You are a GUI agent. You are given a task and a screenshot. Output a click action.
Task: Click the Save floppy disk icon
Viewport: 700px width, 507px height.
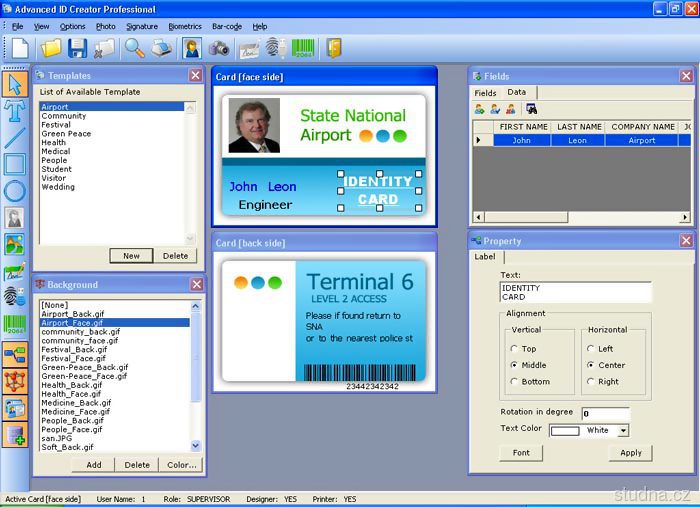tap(77, 48)
